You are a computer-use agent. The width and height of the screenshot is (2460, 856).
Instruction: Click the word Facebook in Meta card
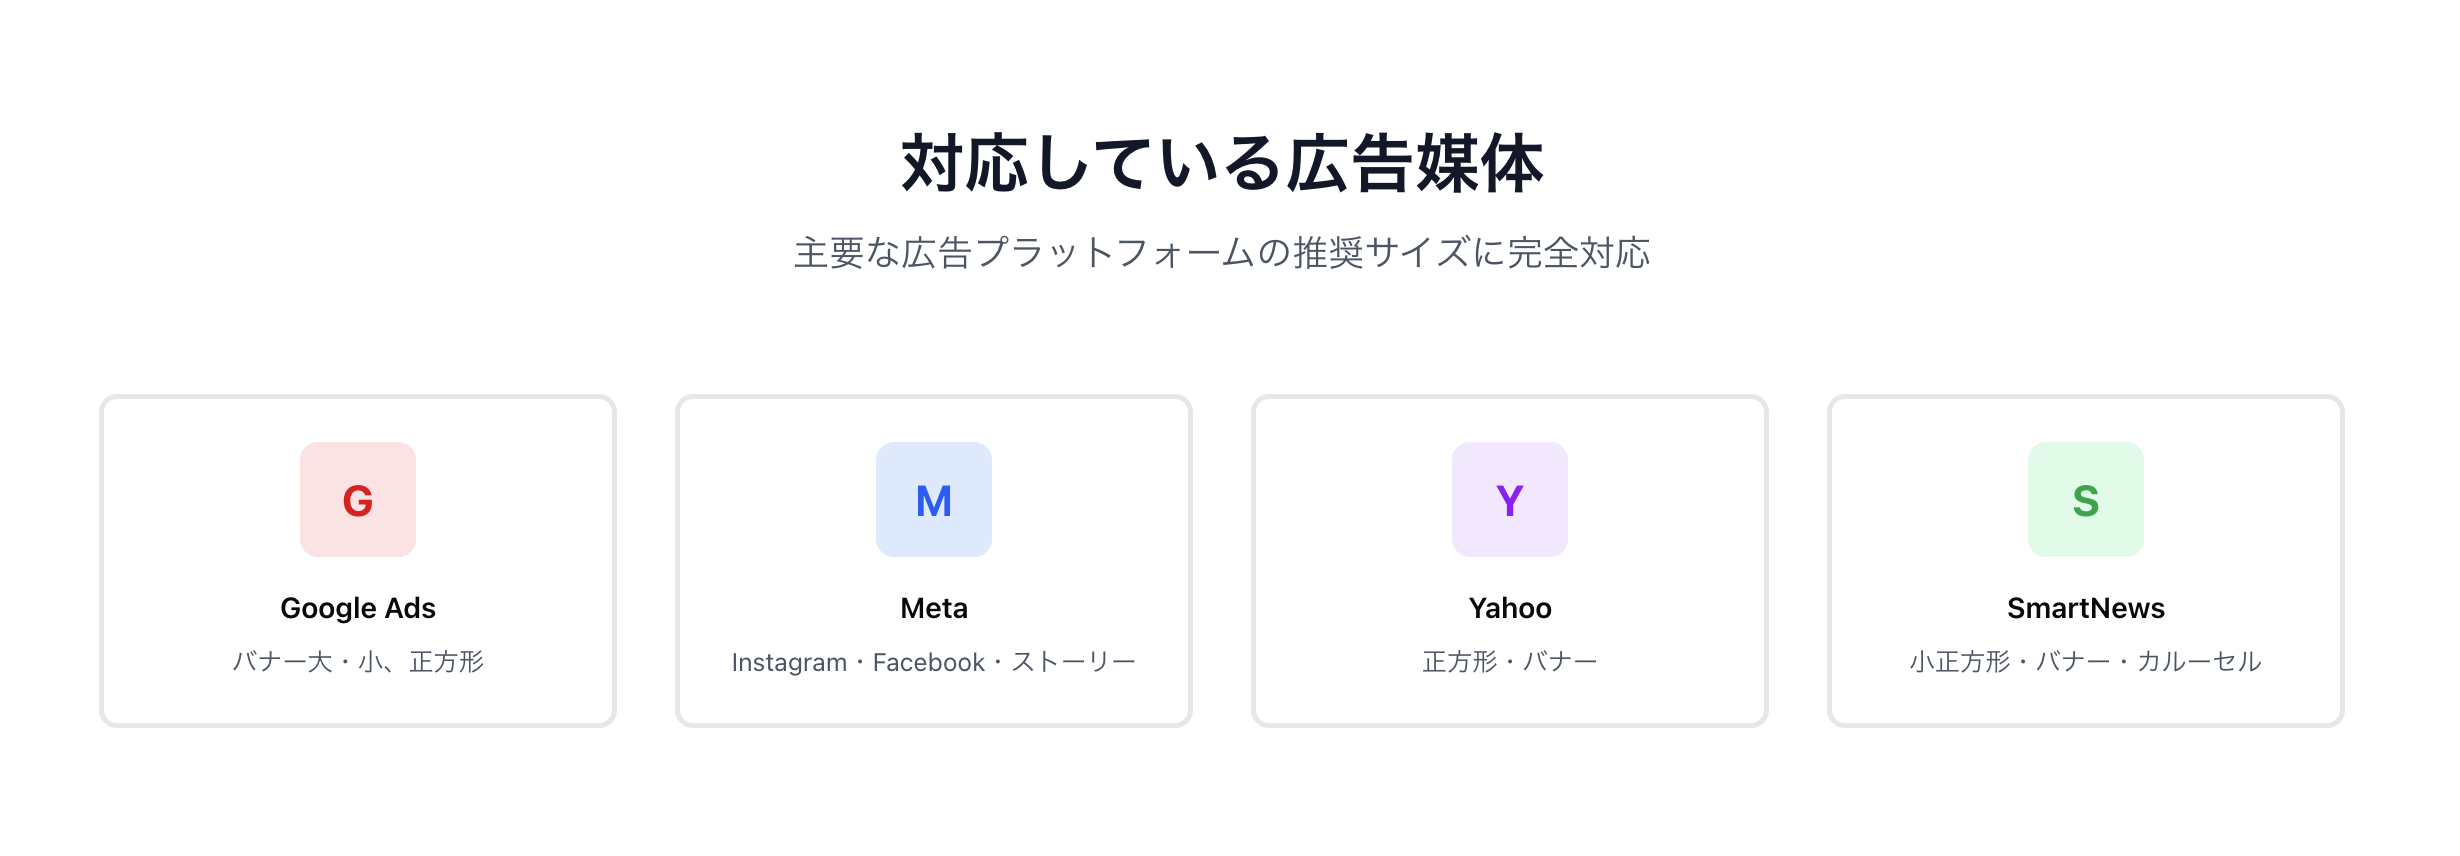click(929, 662)
